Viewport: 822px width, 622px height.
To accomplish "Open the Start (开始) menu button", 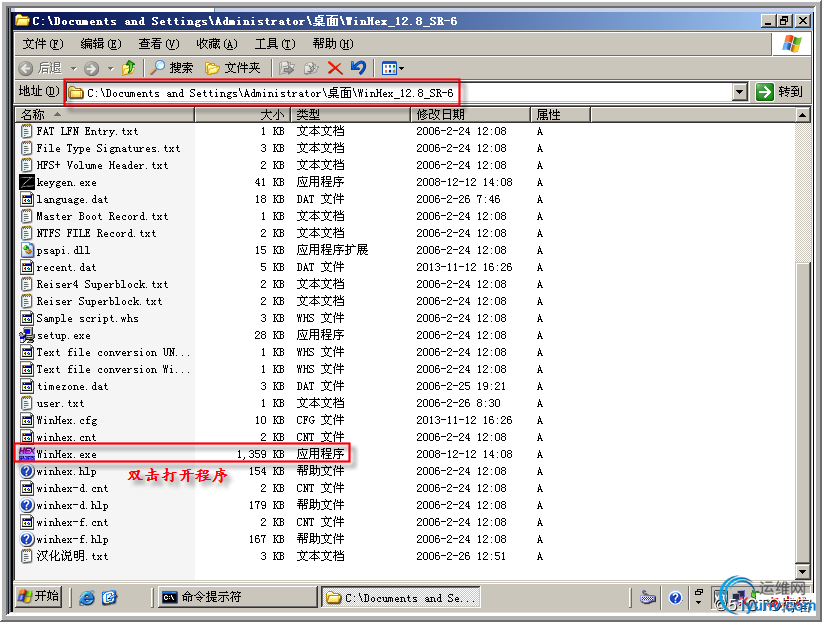I will coord(38,596).
